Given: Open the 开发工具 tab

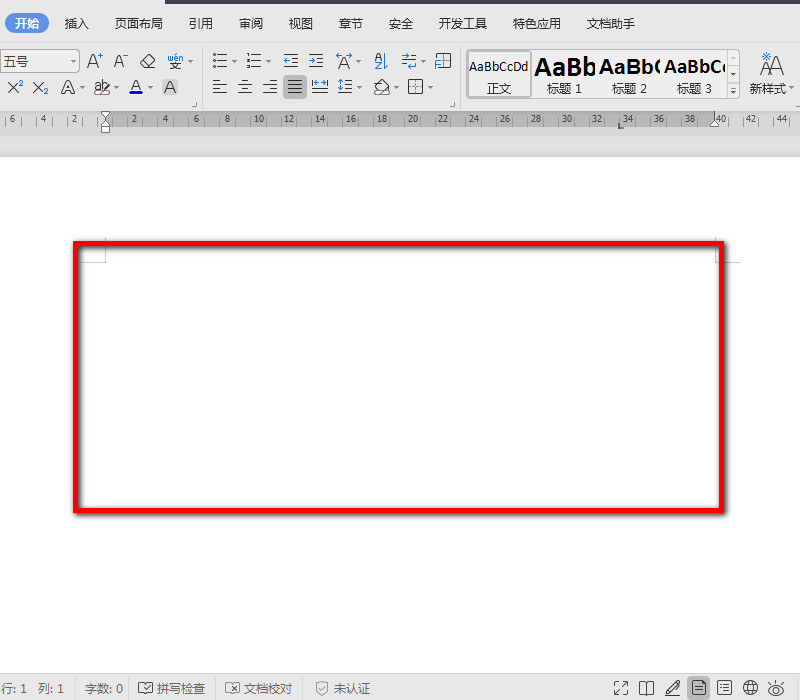Looking at the screenshot, I should point(463,23).
